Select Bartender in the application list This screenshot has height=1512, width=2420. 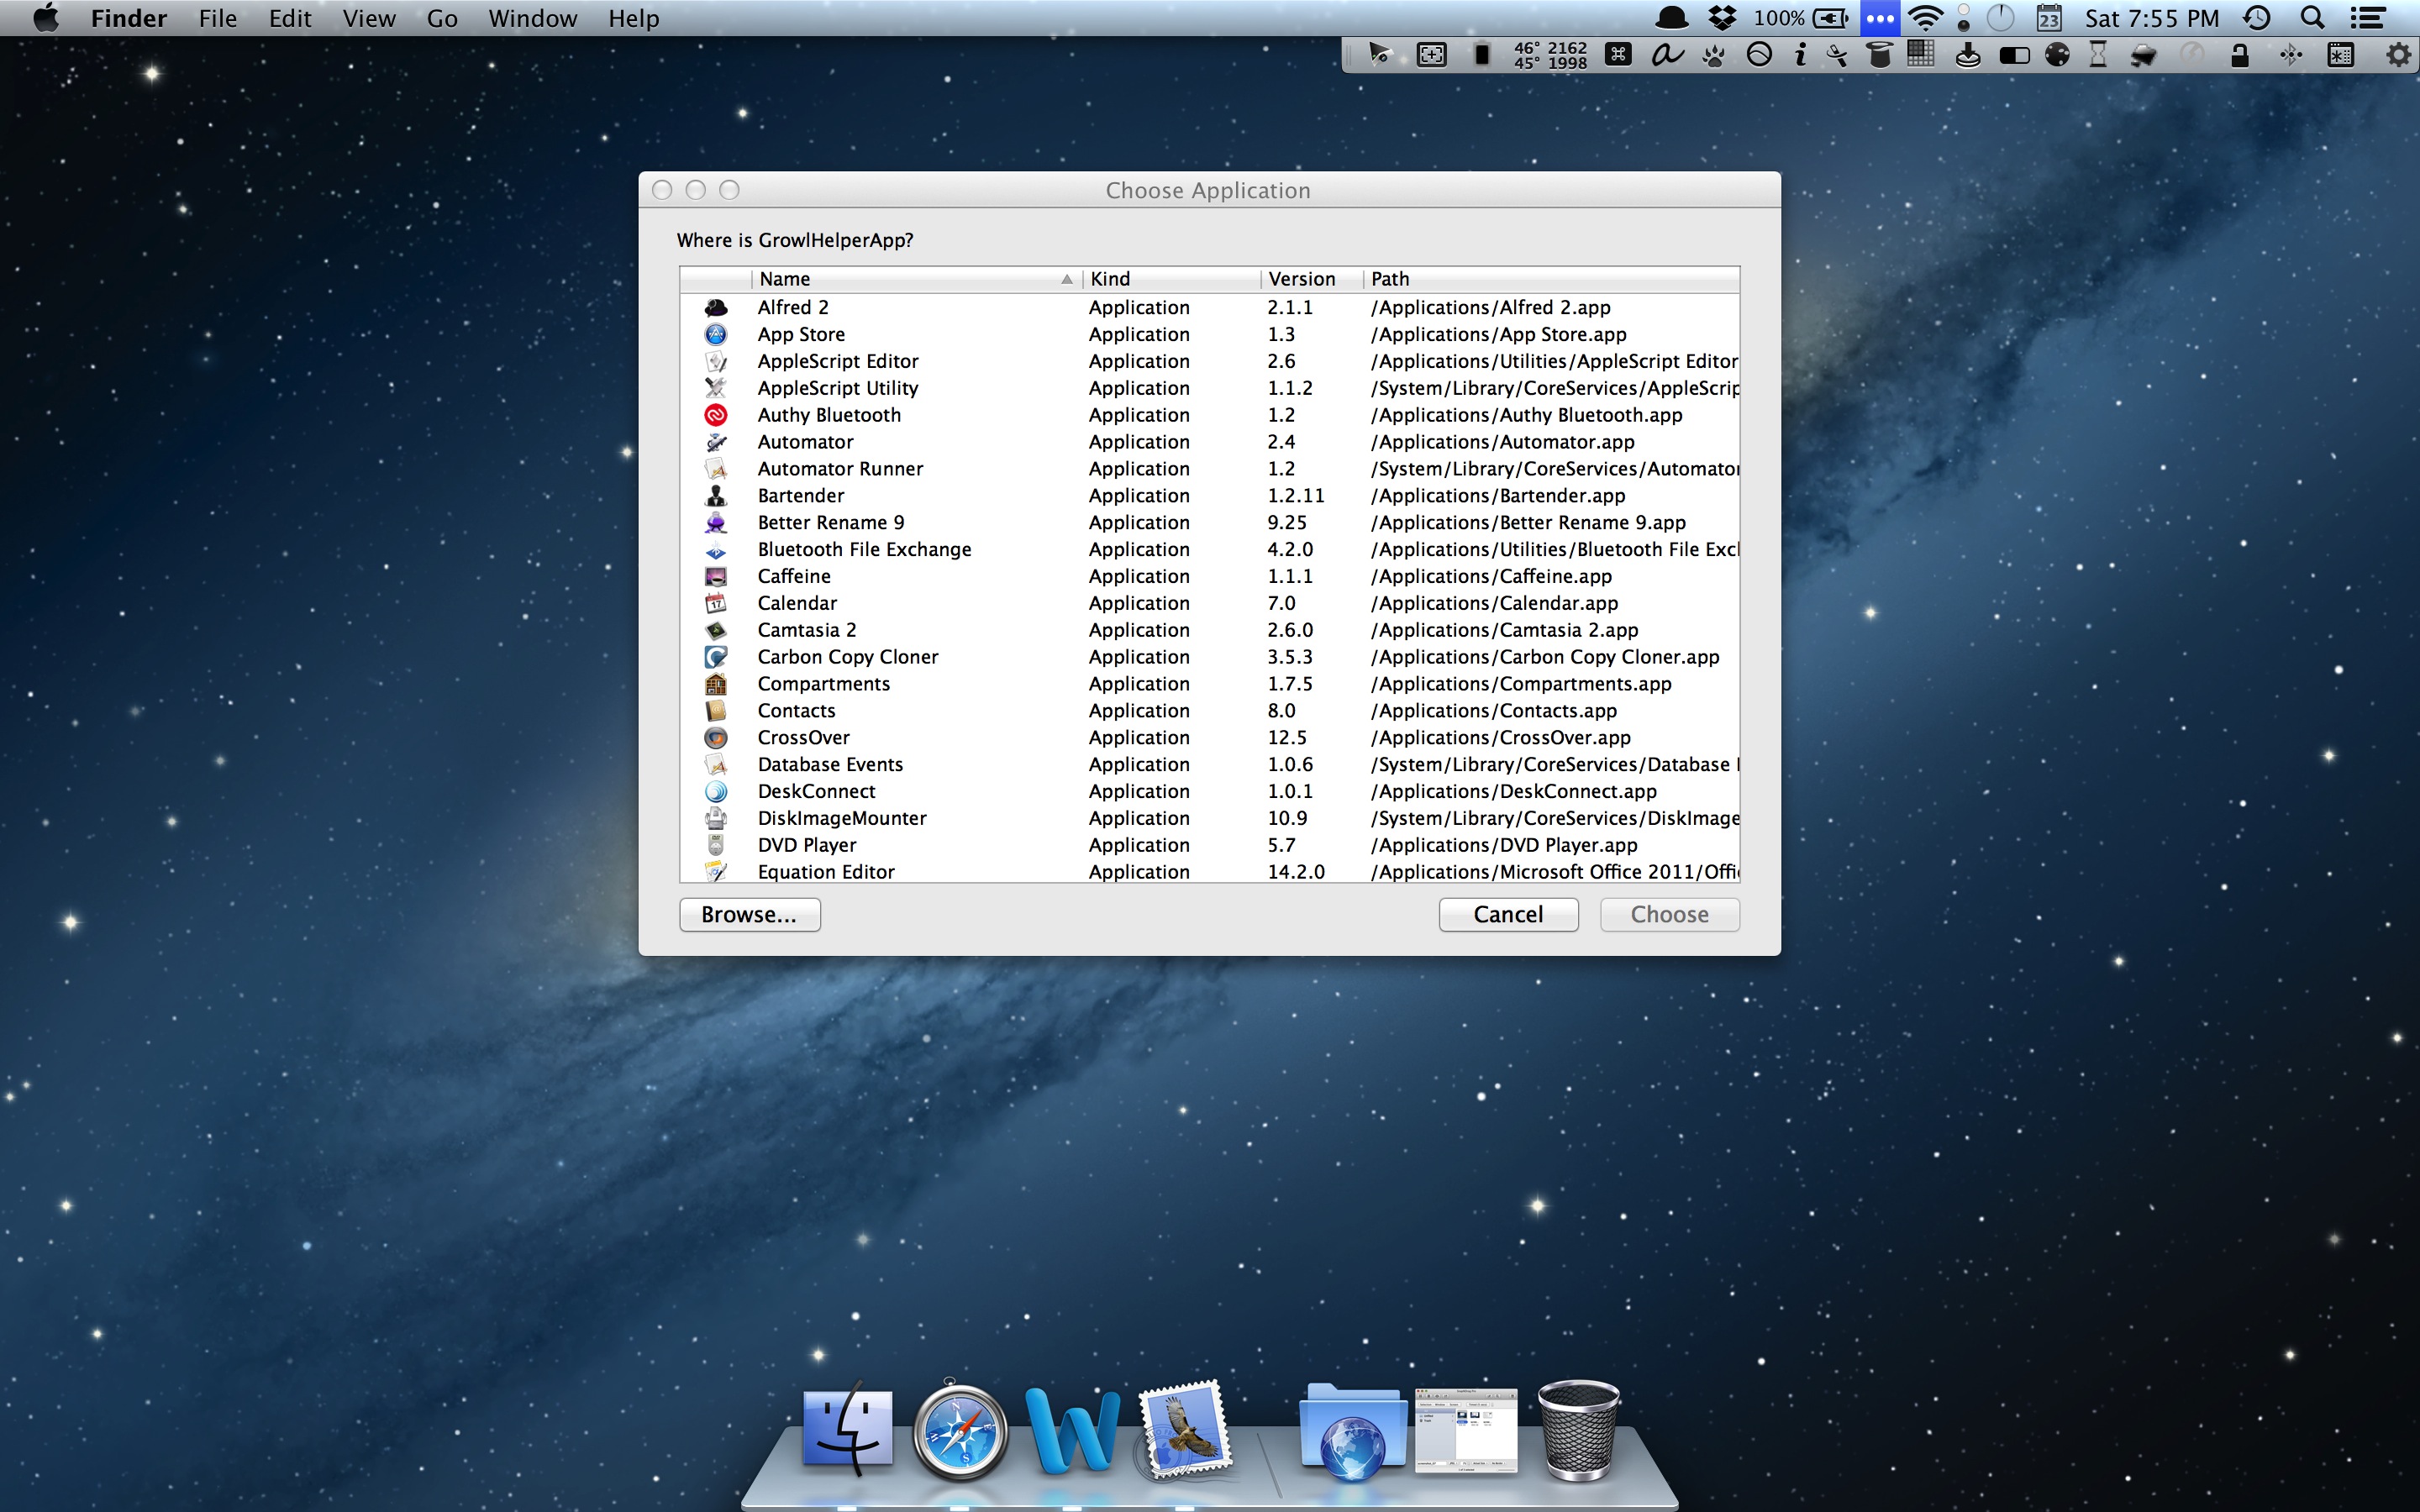(1210, 496)
